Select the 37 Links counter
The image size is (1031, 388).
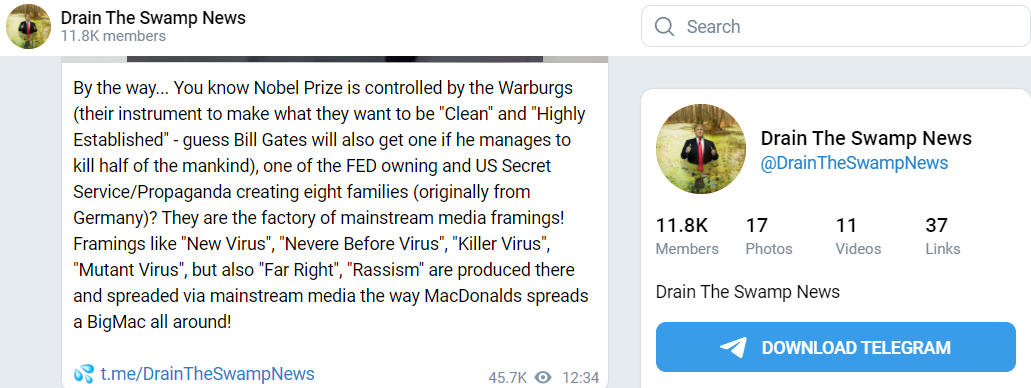[x=943, y=236]
